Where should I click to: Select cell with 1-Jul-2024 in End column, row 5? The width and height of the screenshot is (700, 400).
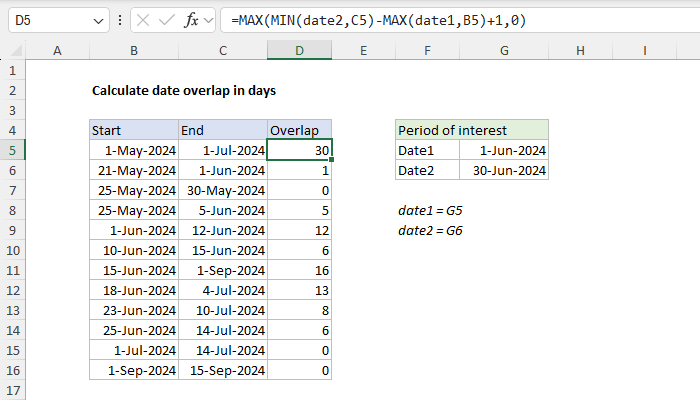(223, 150)
